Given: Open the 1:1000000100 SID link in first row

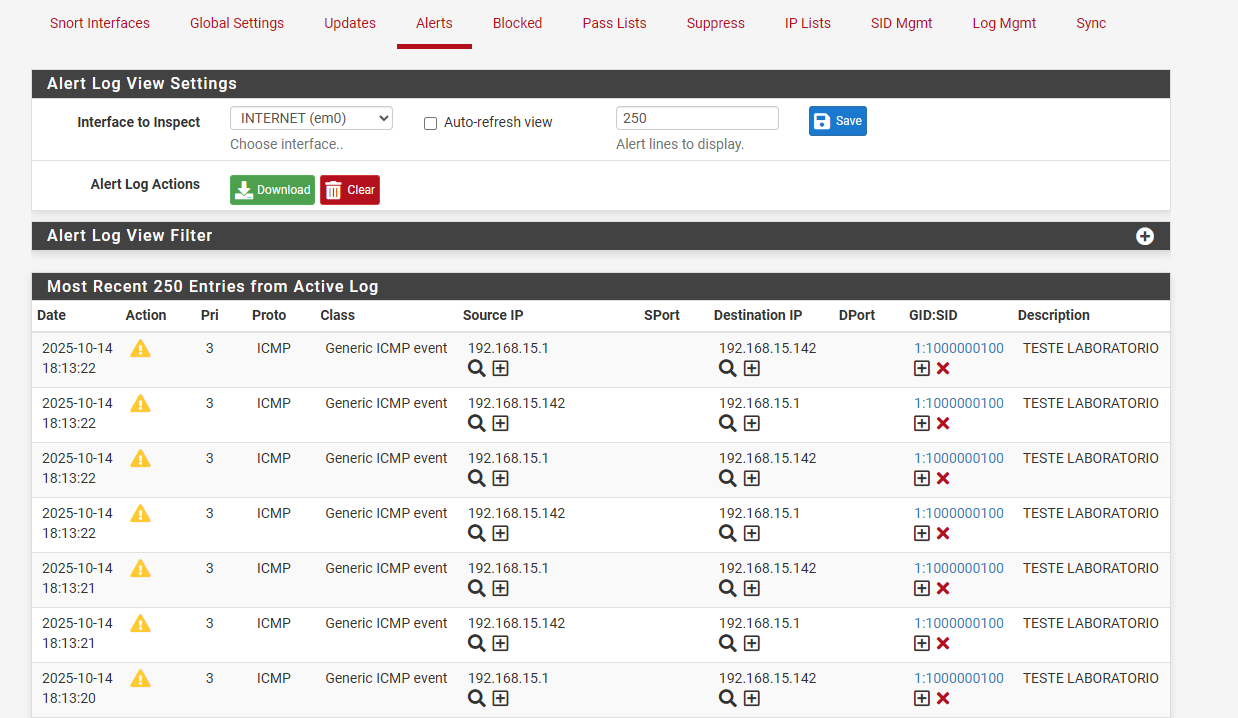Looking at the screenshot, I should coord(959,349).
